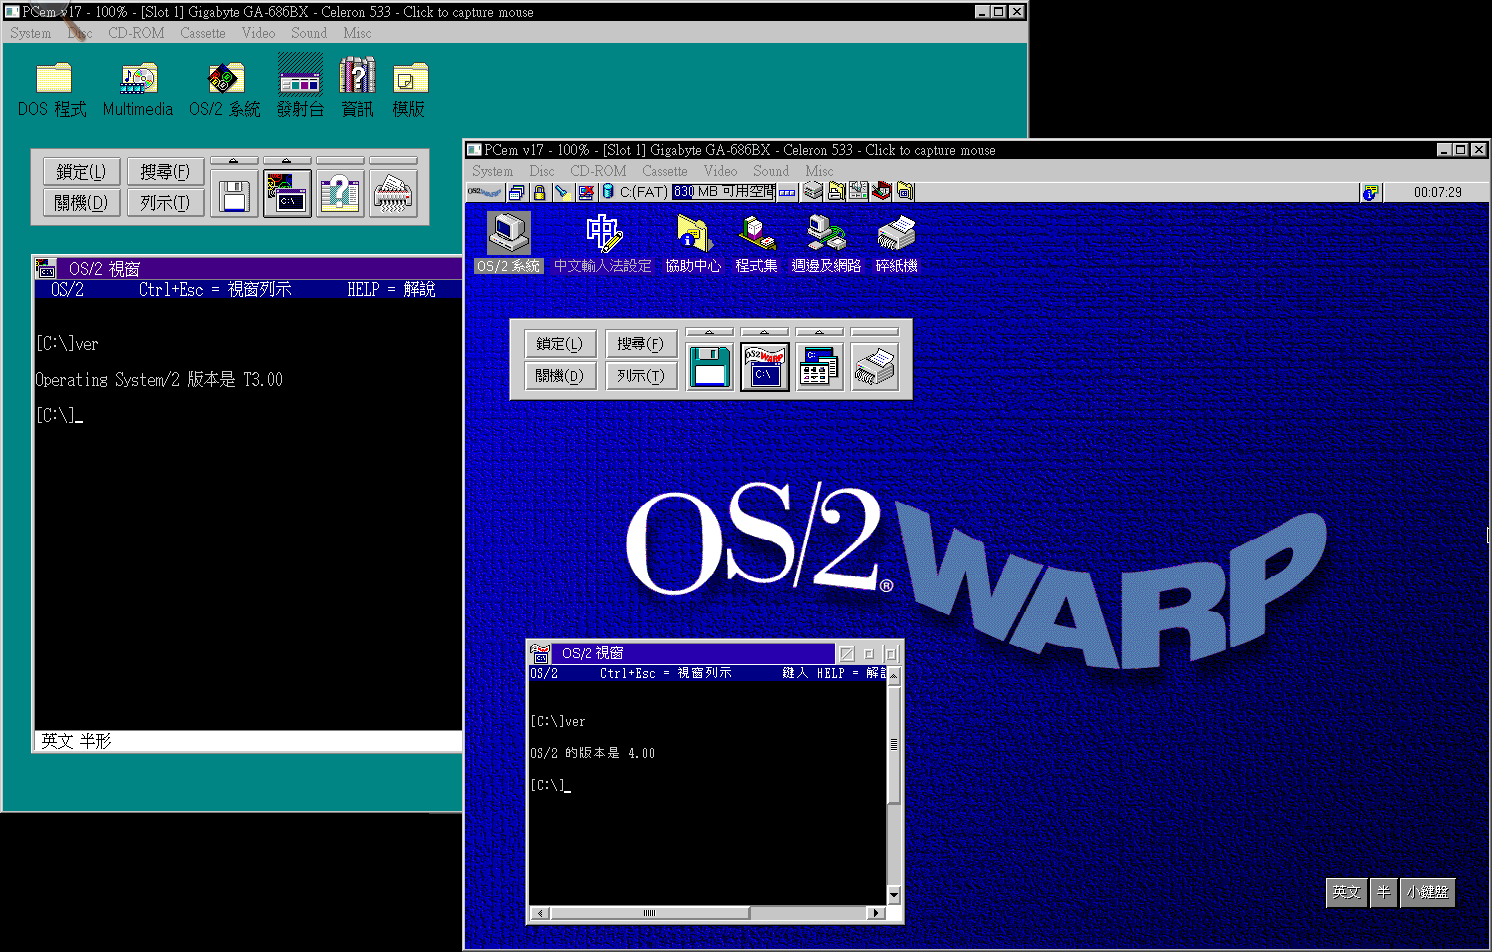Select the 週邊及網路 desktop icon
The height and width of the screenshot is (952, 1492).
(826, 244)
